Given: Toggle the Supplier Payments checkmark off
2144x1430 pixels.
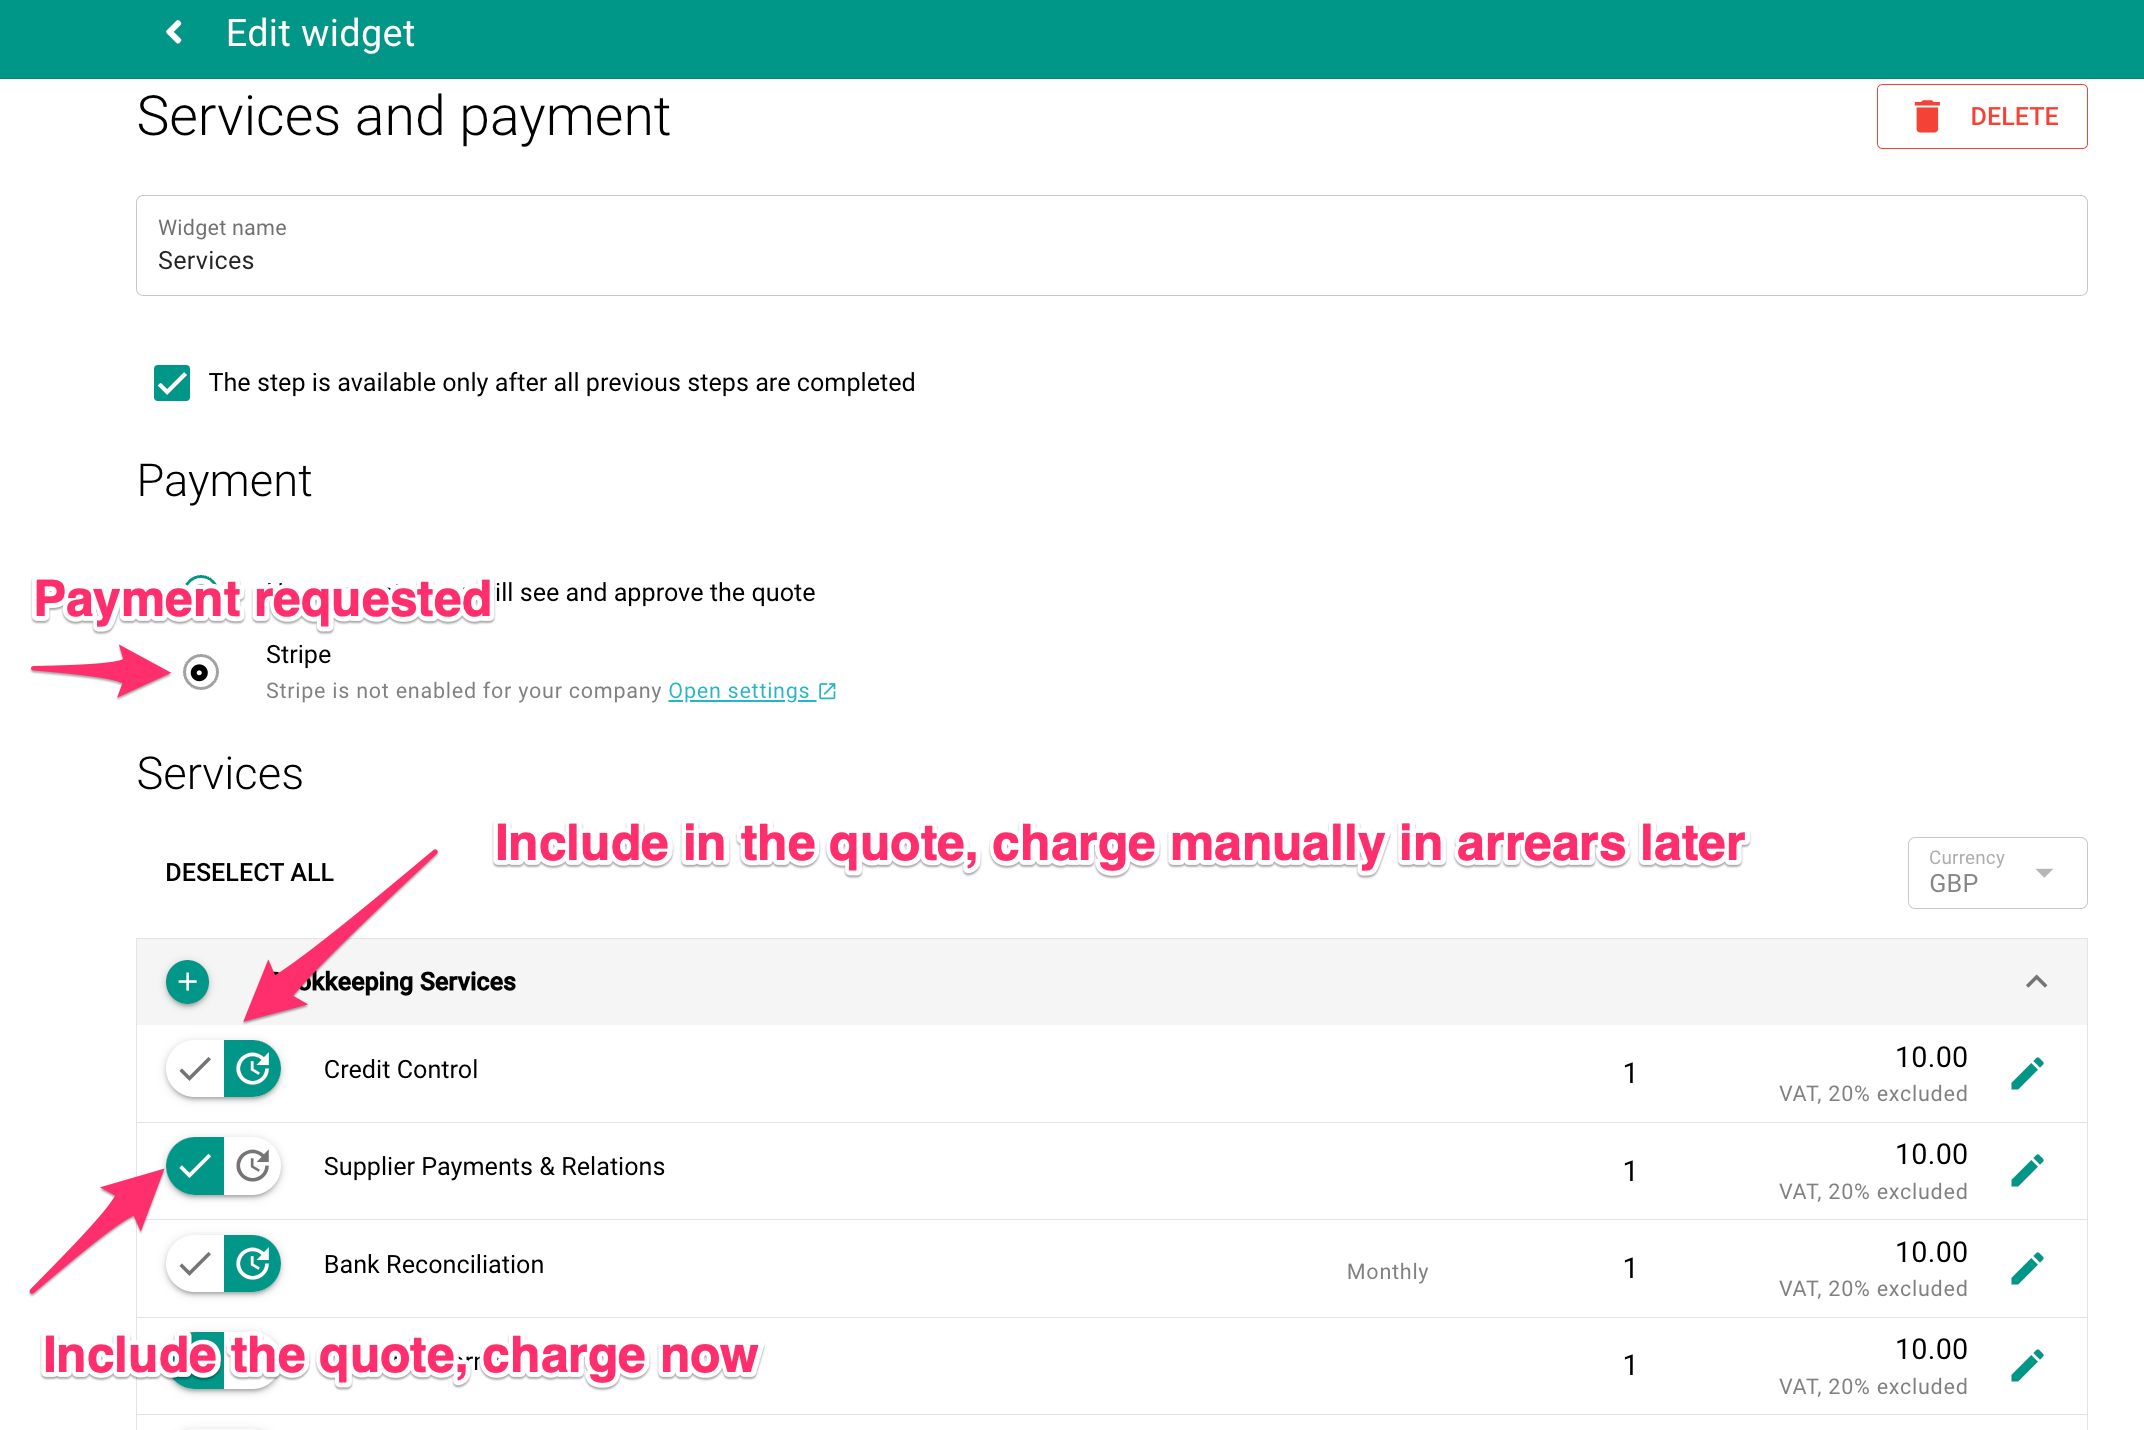Looking at the screenshot, I should [193, 1166].
